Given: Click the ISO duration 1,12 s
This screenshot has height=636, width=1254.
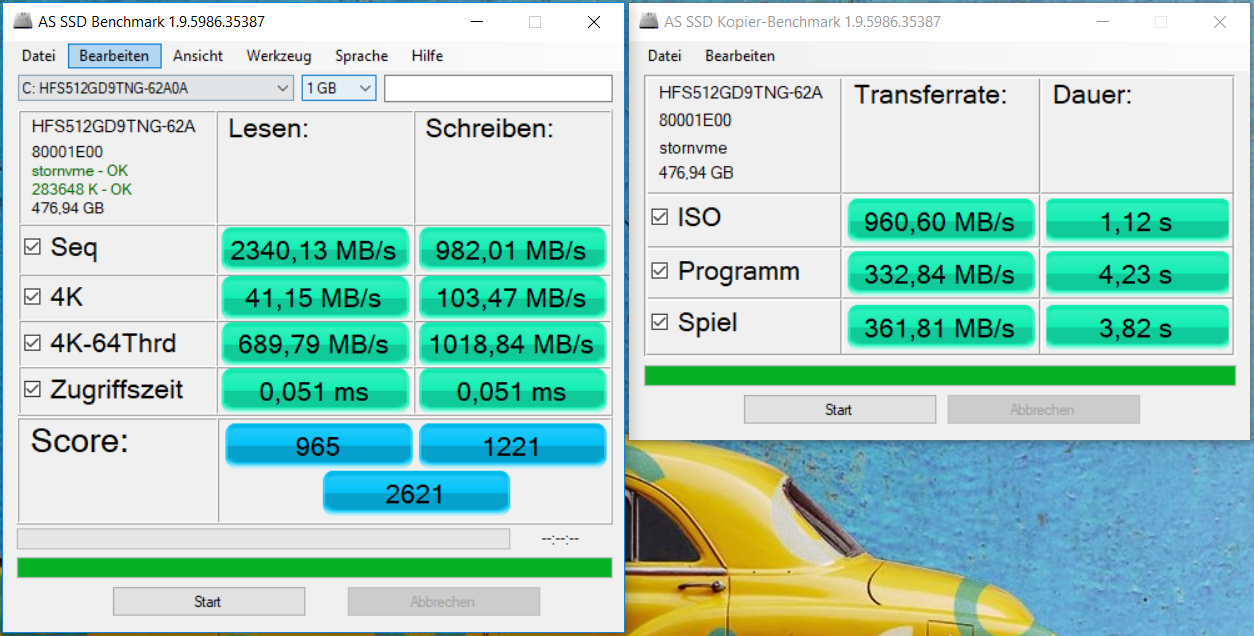Looking at the screenshot, I should [x=1137, y=221].
